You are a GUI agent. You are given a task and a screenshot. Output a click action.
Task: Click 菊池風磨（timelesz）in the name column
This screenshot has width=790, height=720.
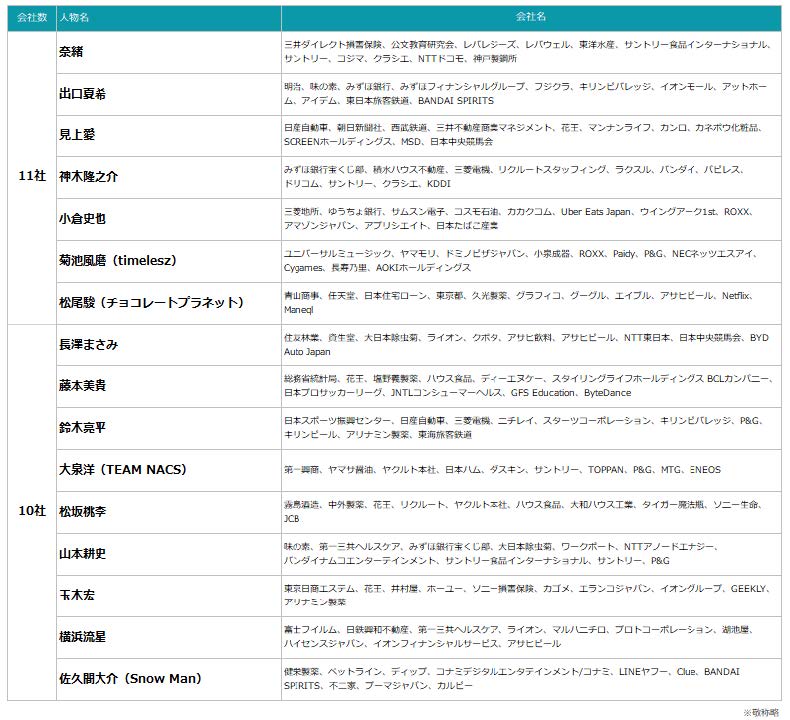118,260
